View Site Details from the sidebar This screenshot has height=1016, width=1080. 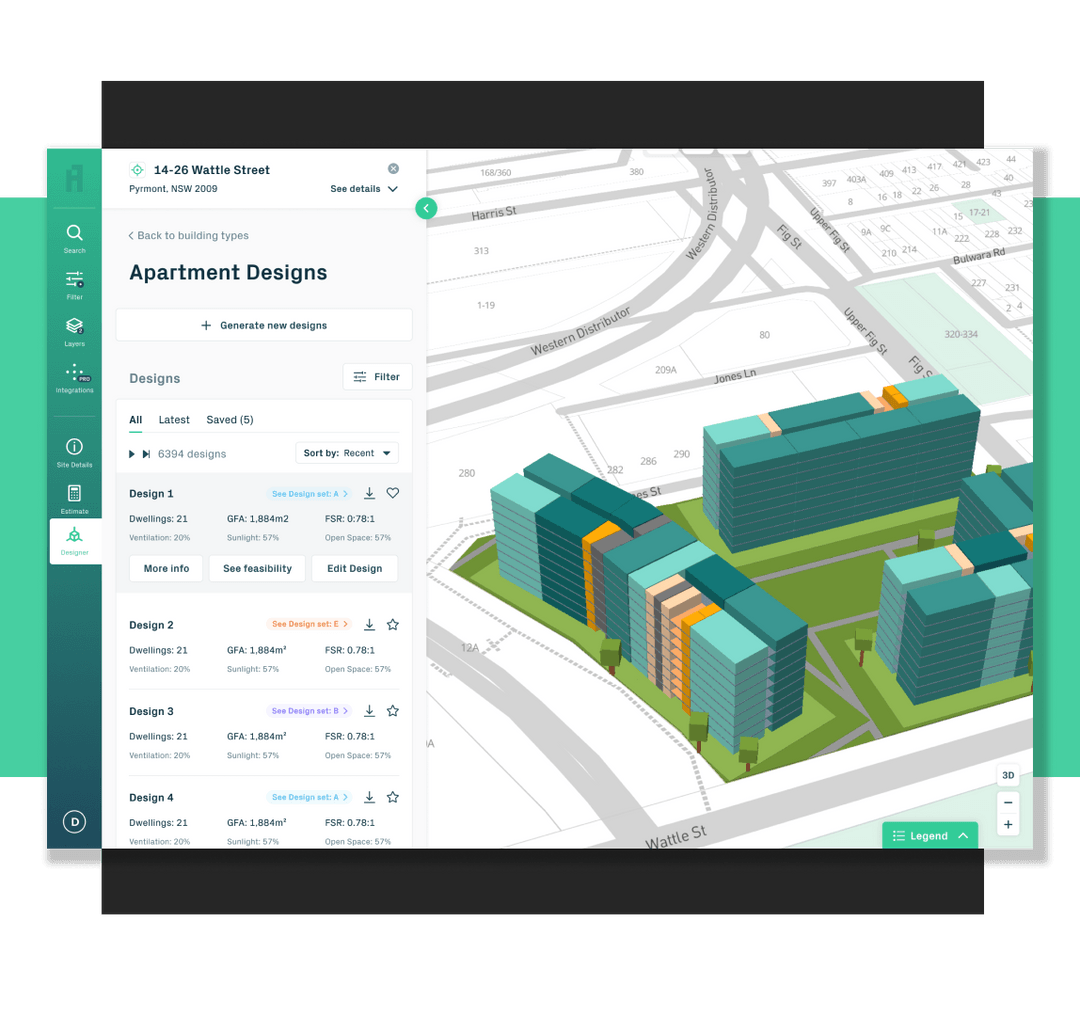click(x=74, y=447)
